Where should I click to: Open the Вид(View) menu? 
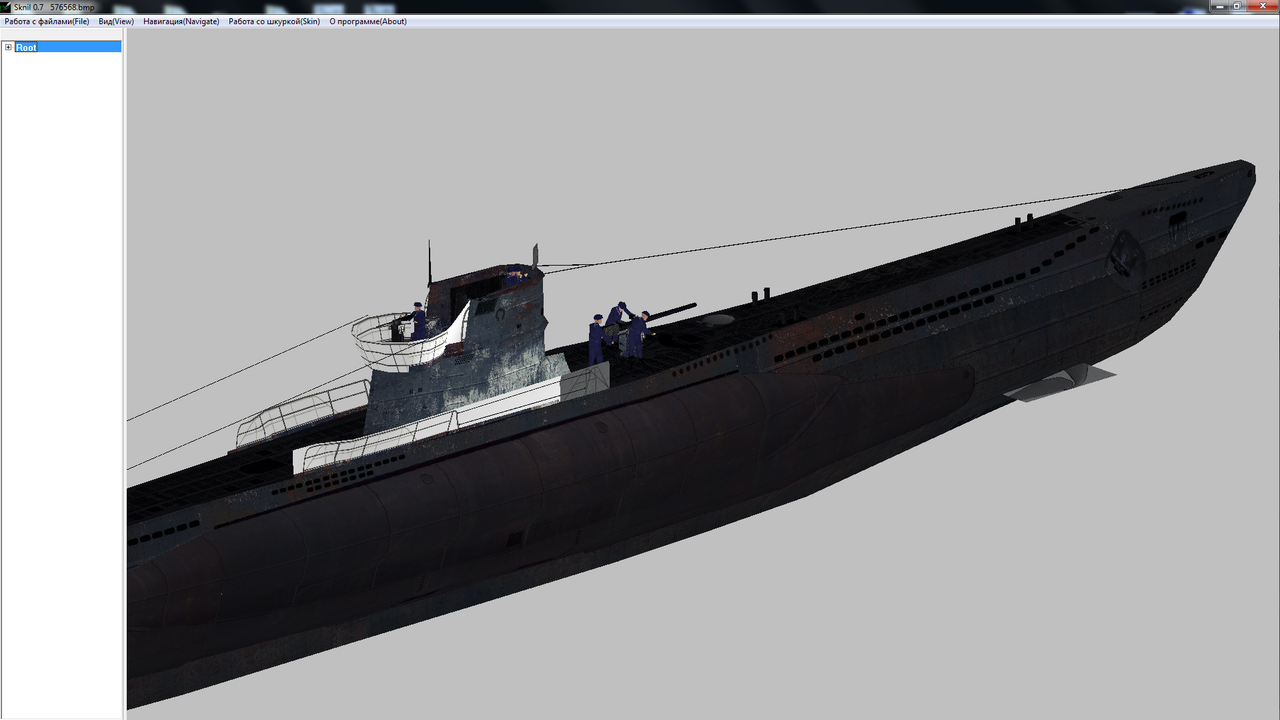[x=118, y=21]
